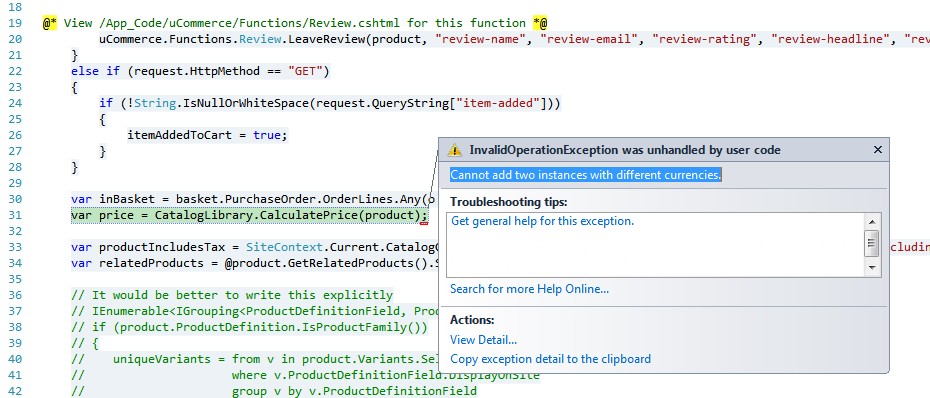
Task: Click 'else if' keyword on line 22
Action: pyautogui.click(x=95, y=71)
